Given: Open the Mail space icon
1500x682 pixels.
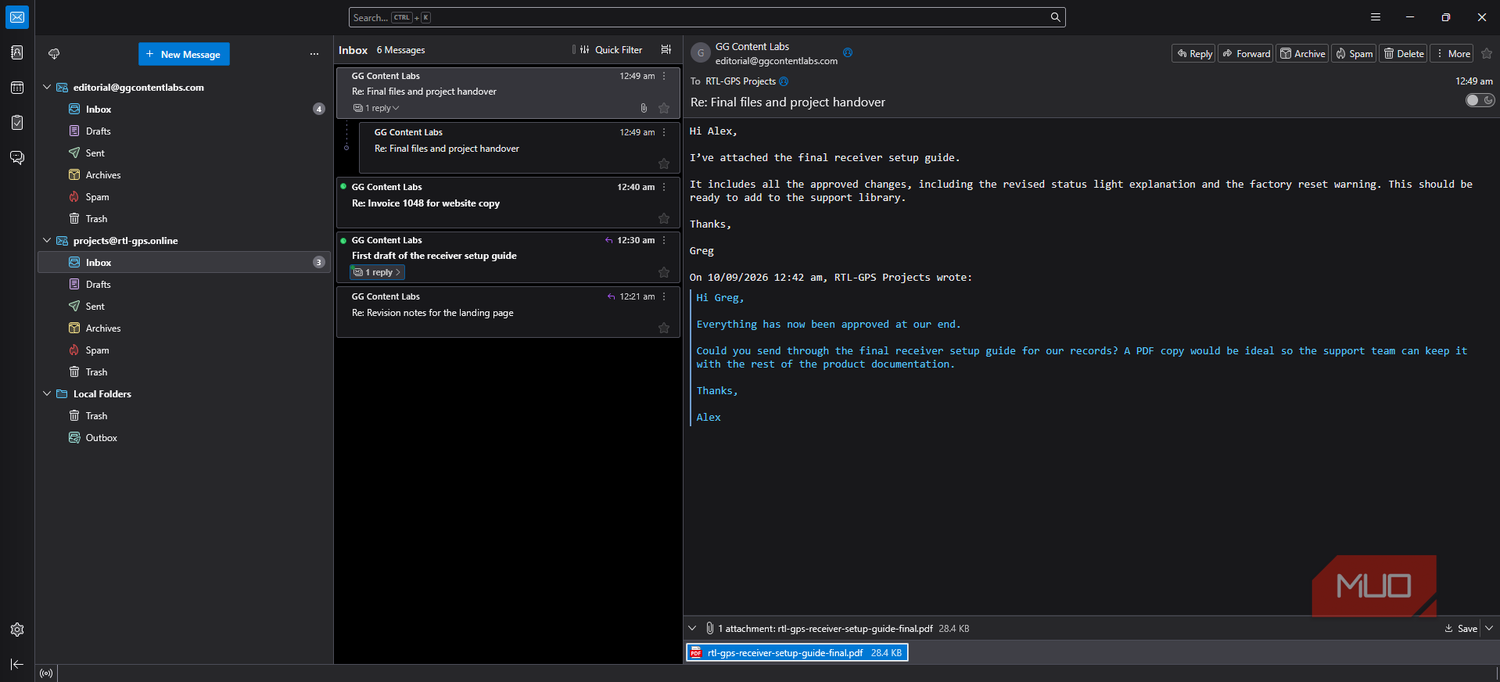Looking at the screenshot, I should (17, 17).
